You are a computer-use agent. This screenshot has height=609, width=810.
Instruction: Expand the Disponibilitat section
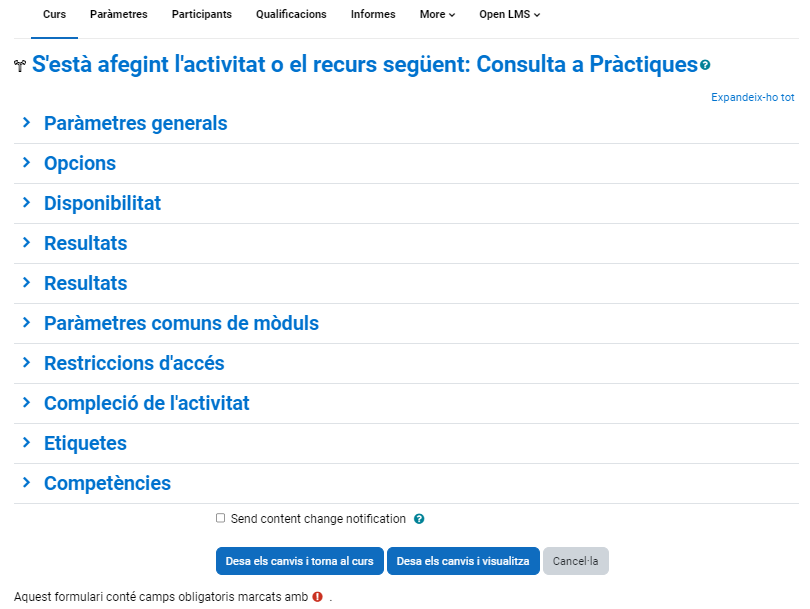pos(102,204)
